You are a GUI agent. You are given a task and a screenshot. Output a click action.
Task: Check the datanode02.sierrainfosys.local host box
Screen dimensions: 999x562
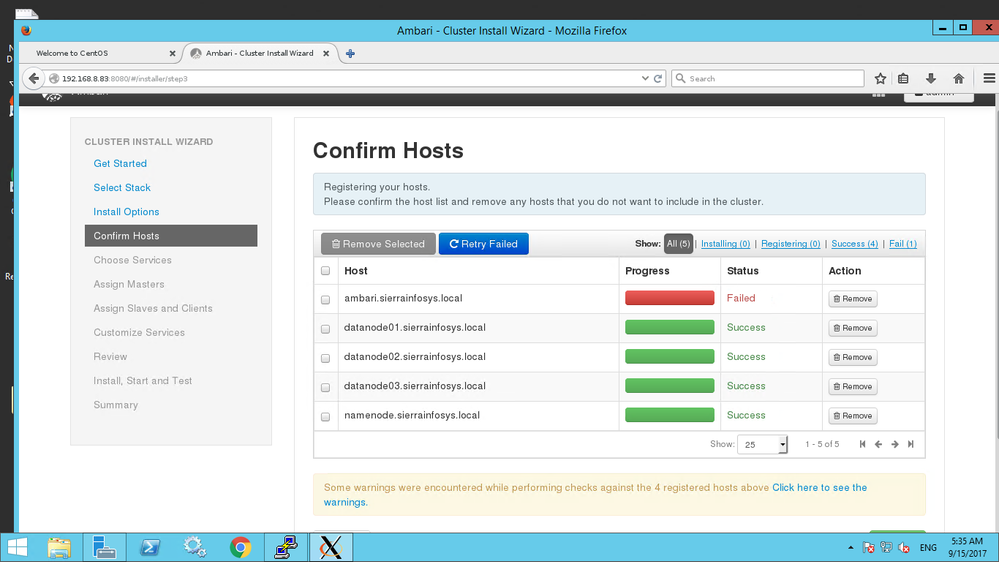(x=325, y=358)
